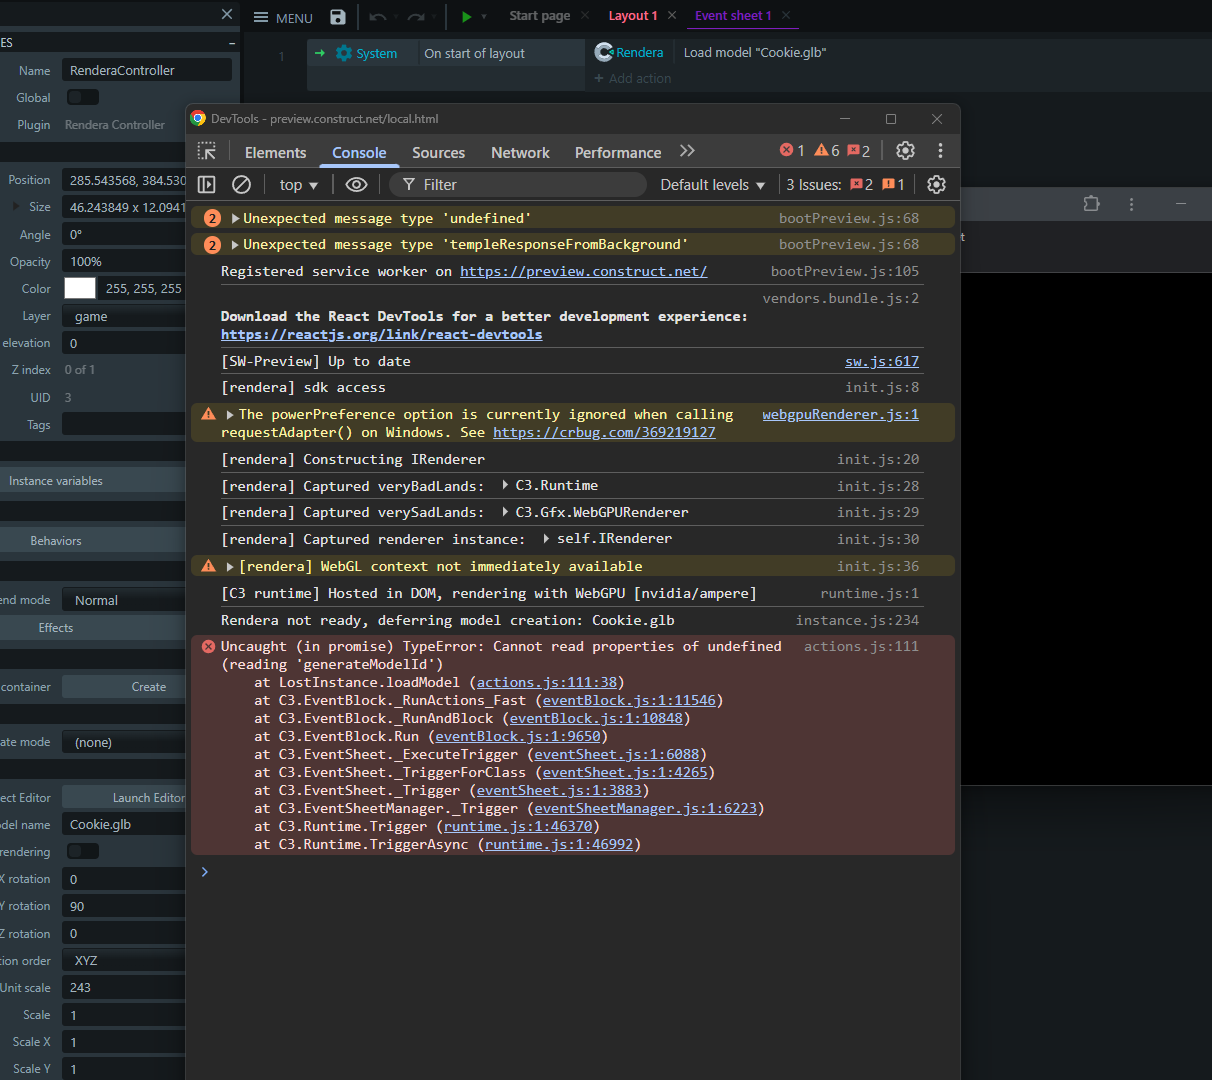Click the DevTools inspect element picker icon
1212x1080 pixels.
tap(207, 151)
